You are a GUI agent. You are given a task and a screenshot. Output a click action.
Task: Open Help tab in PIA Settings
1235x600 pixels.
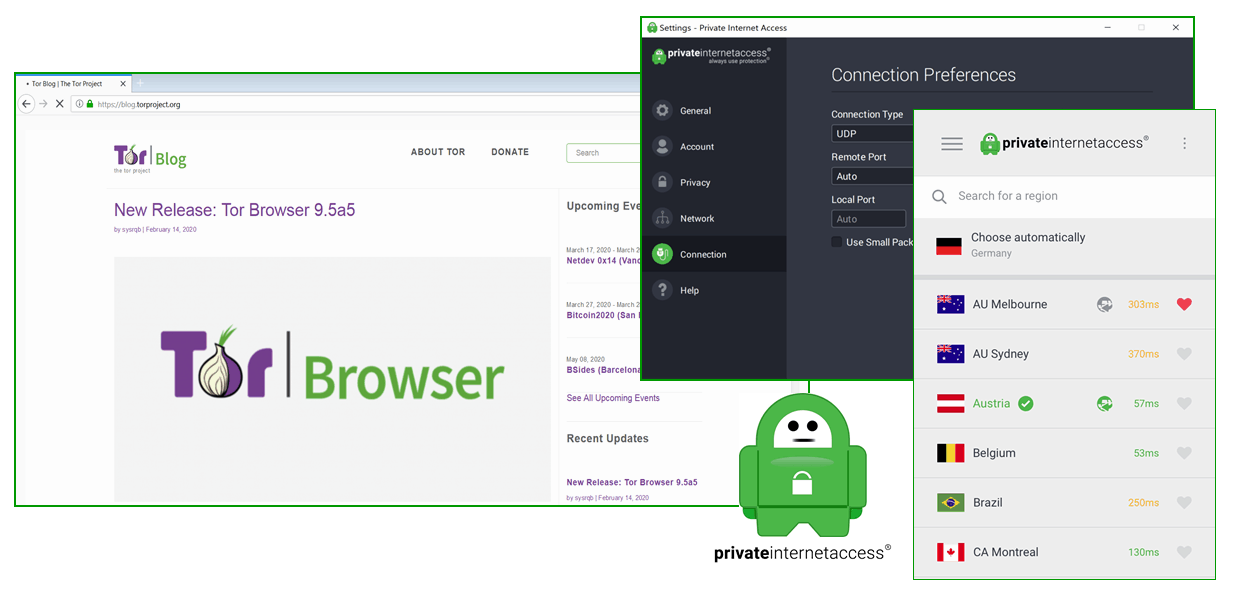coord(713,291)
